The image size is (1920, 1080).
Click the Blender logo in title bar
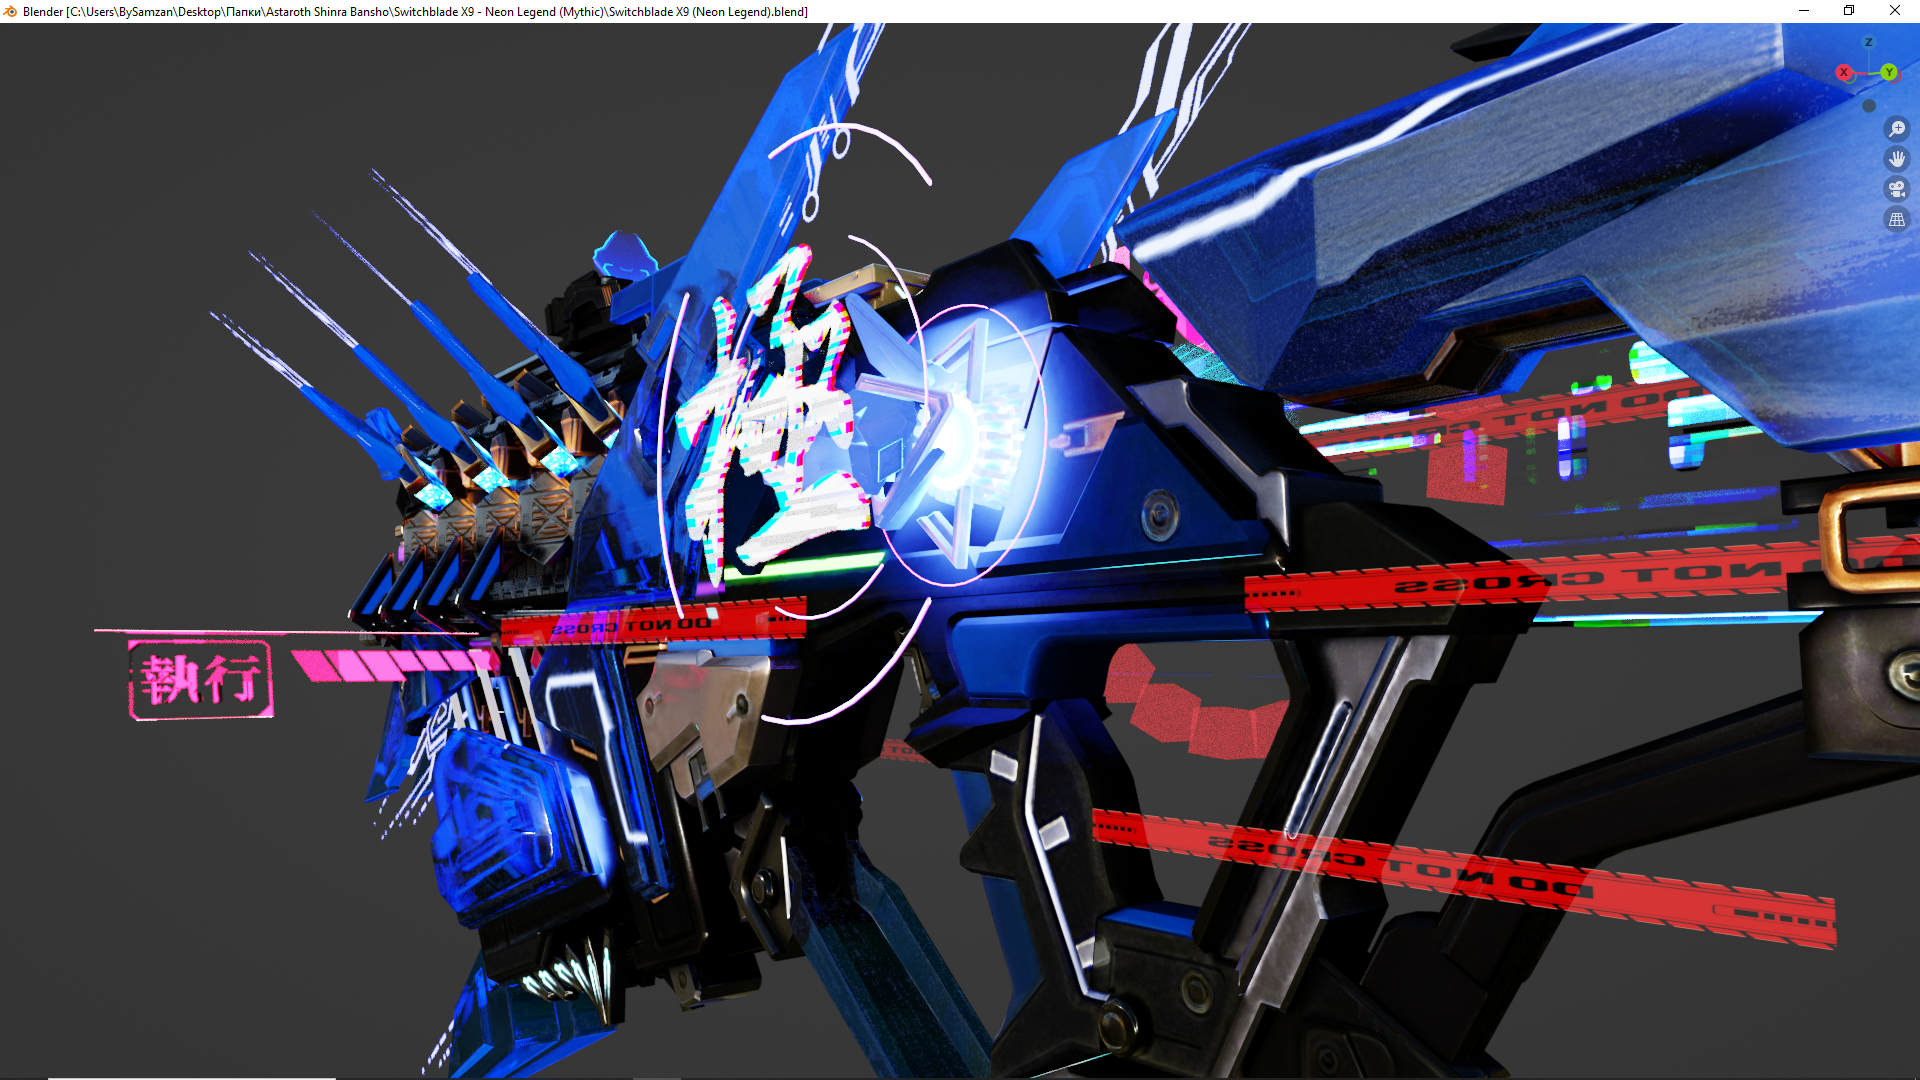pyautogui.click(x=10, y=11)
